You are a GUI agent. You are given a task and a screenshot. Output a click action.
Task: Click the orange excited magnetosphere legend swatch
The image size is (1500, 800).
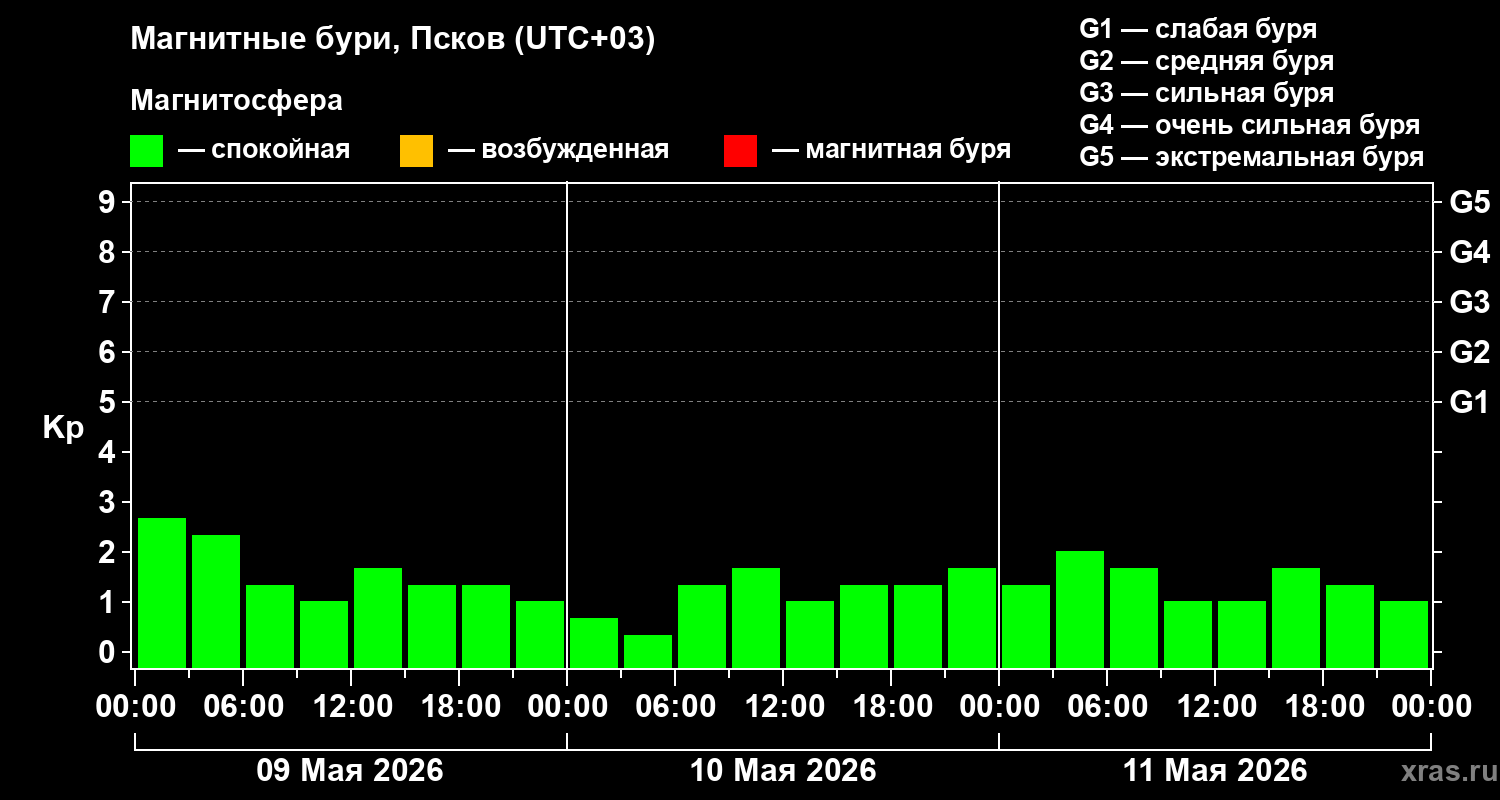[x=416, y=151]
